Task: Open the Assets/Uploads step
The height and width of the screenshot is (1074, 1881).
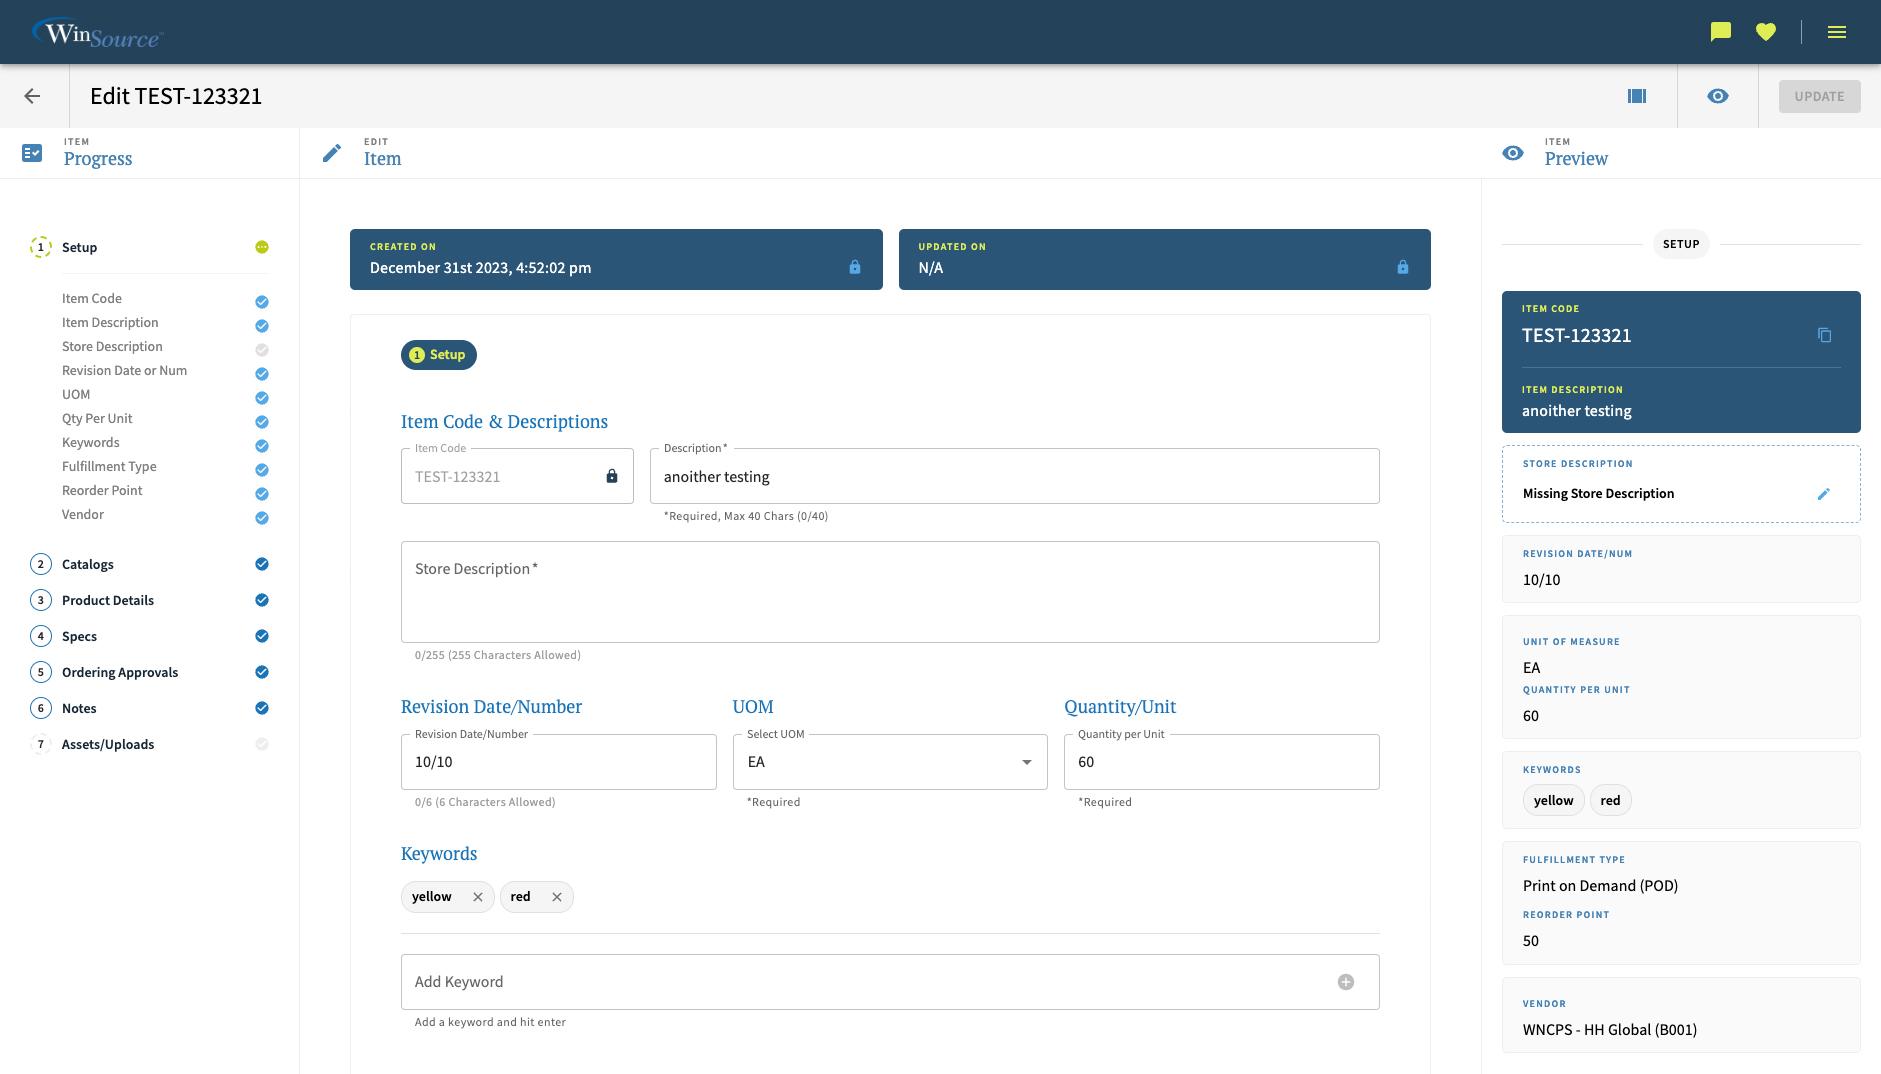Action: click(108, 744)
